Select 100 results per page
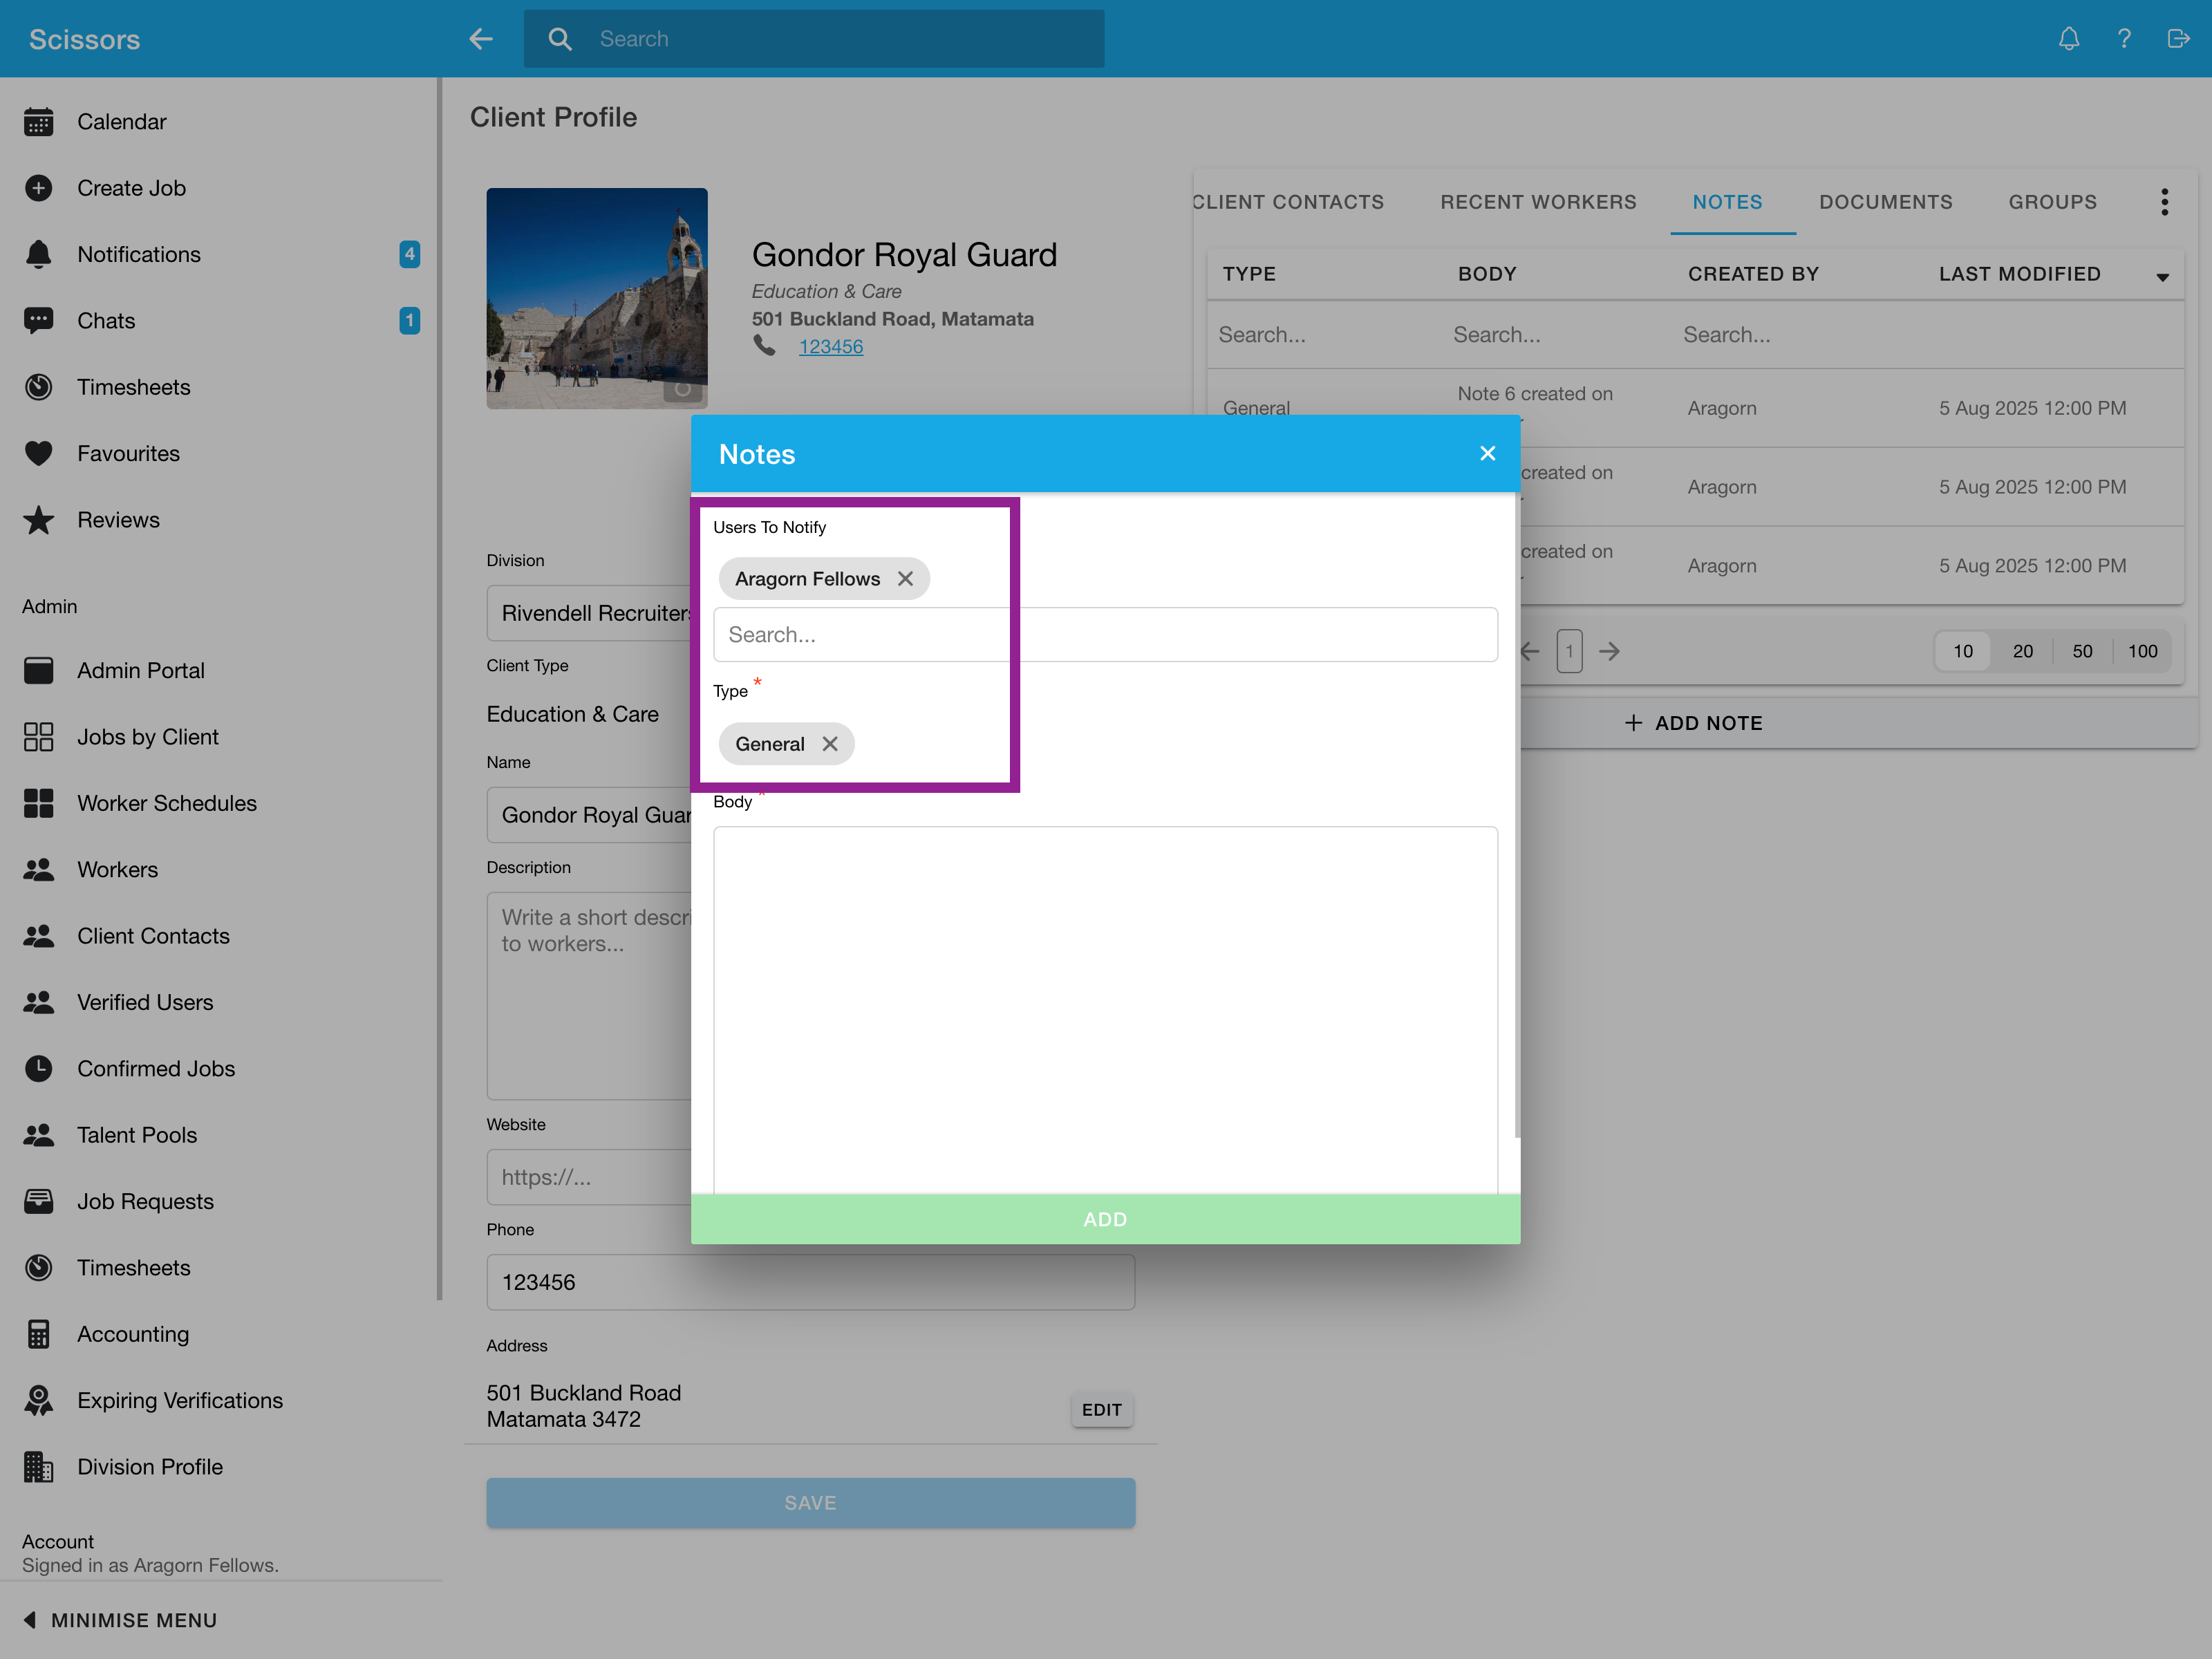Screen dimensions: 2212x1659 (x=2142, y=650)
